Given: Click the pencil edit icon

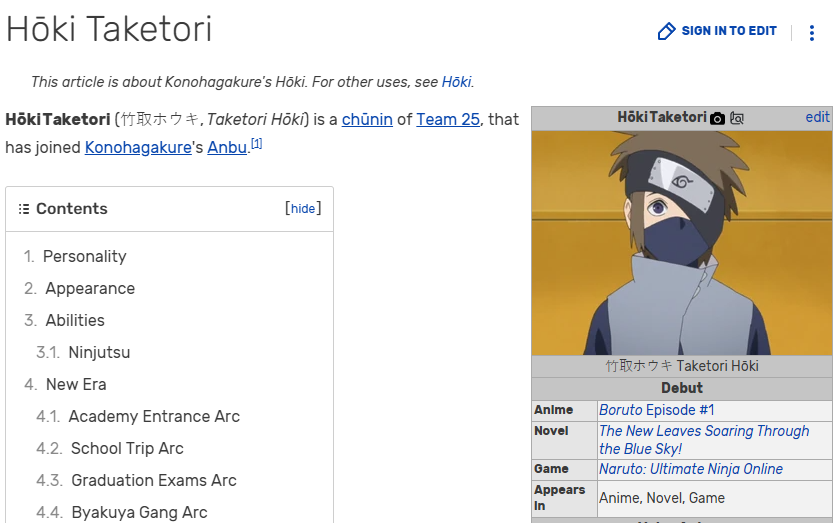Looking at the screenshot, I should tap(666, 32).
